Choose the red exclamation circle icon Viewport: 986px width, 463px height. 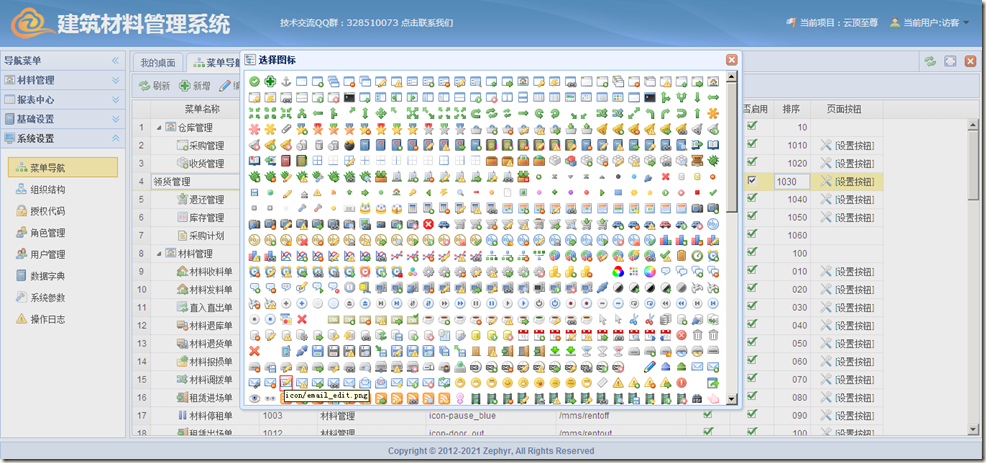681,382
